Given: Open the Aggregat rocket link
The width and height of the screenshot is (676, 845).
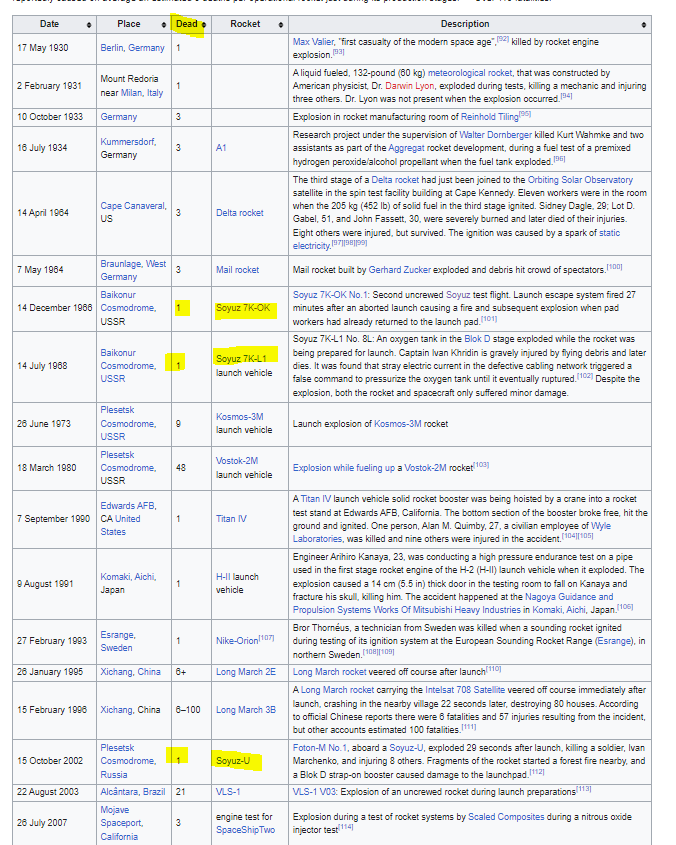Looking at the screenshot, I should pos(406,148).
